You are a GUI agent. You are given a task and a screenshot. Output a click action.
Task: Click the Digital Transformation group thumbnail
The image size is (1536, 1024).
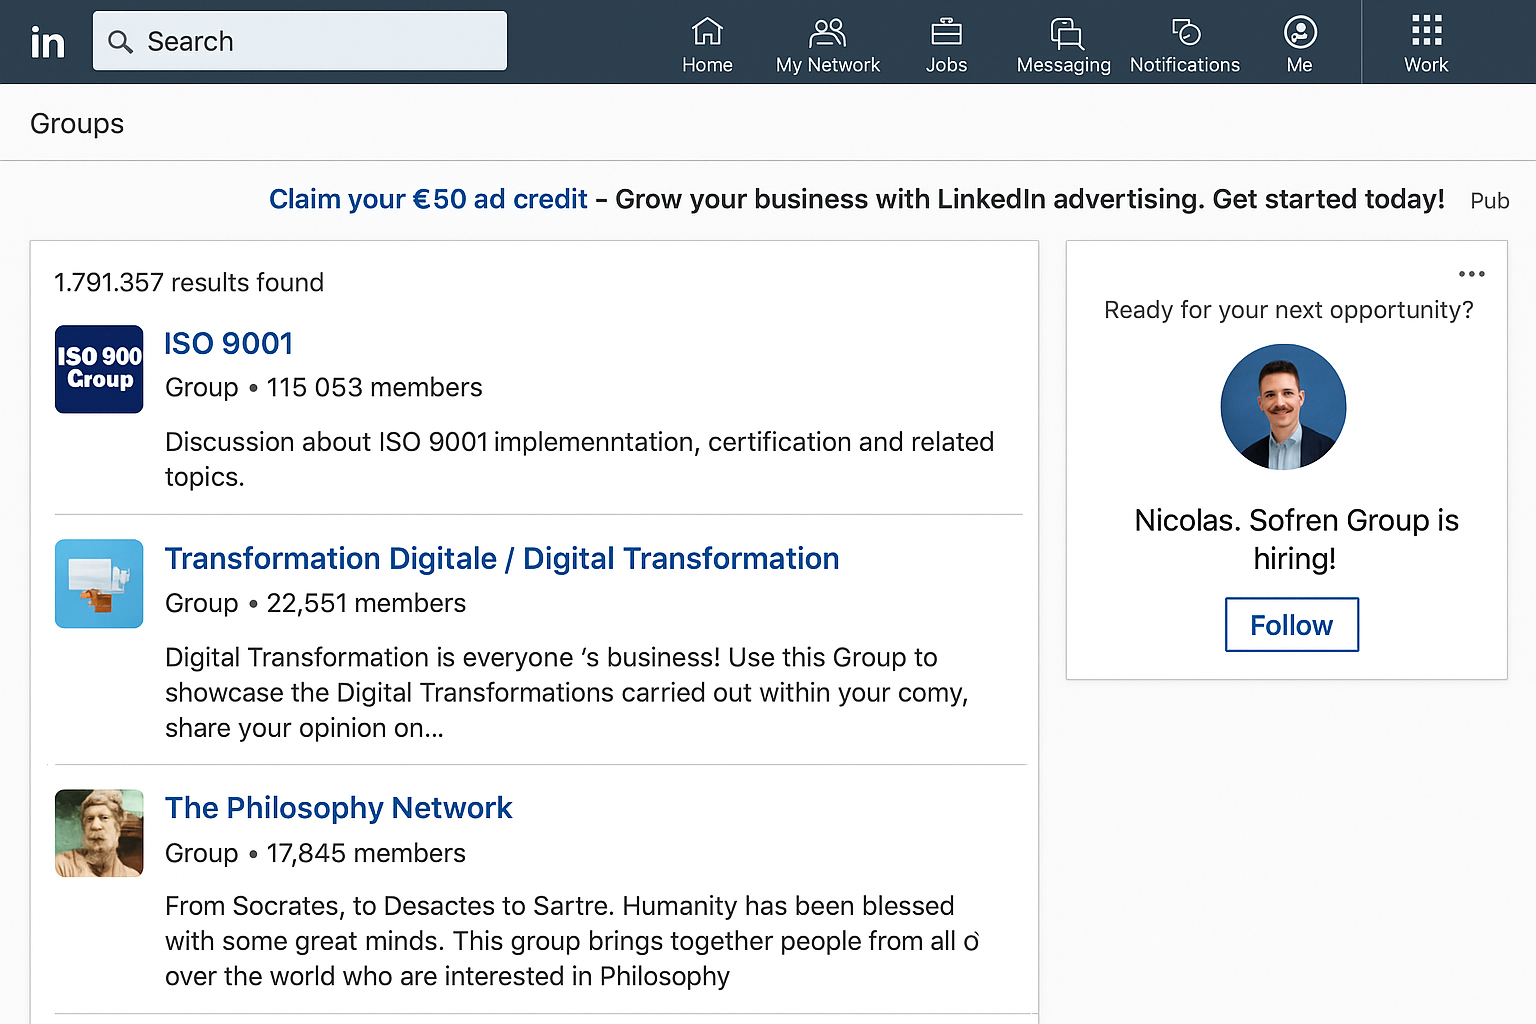99,584
